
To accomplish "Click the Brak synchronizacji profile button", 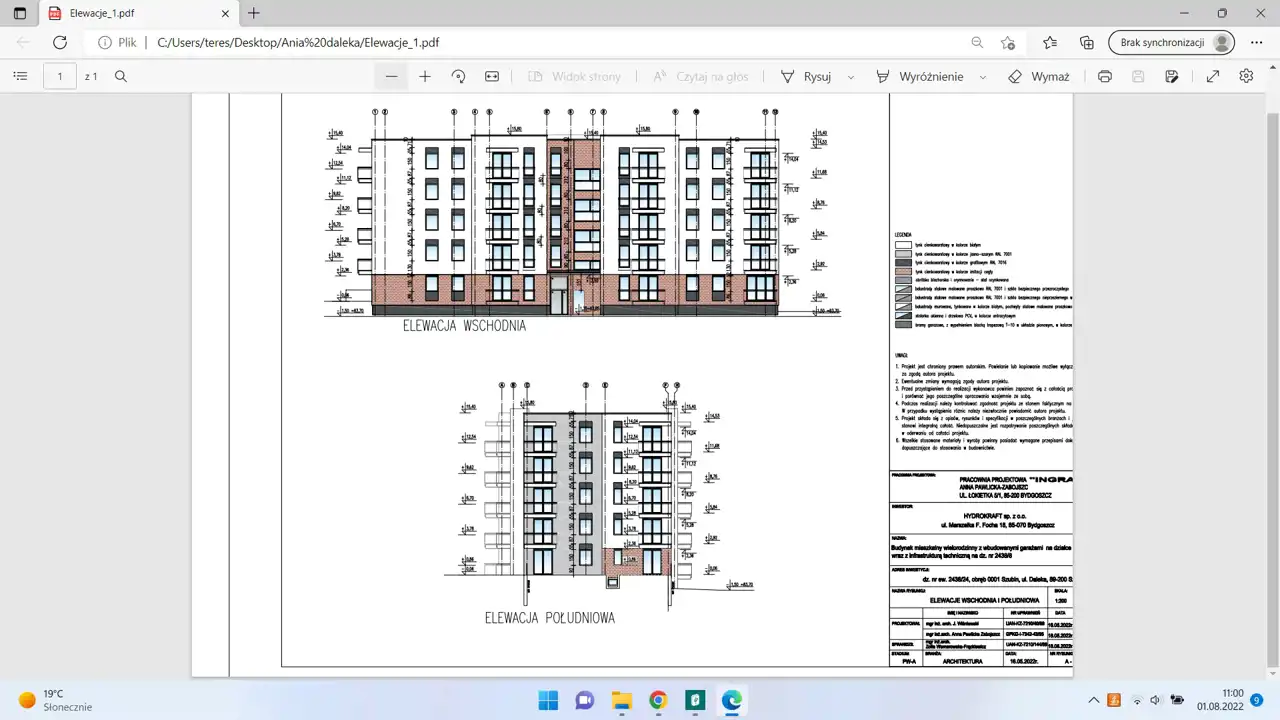I will (1171, 43).
